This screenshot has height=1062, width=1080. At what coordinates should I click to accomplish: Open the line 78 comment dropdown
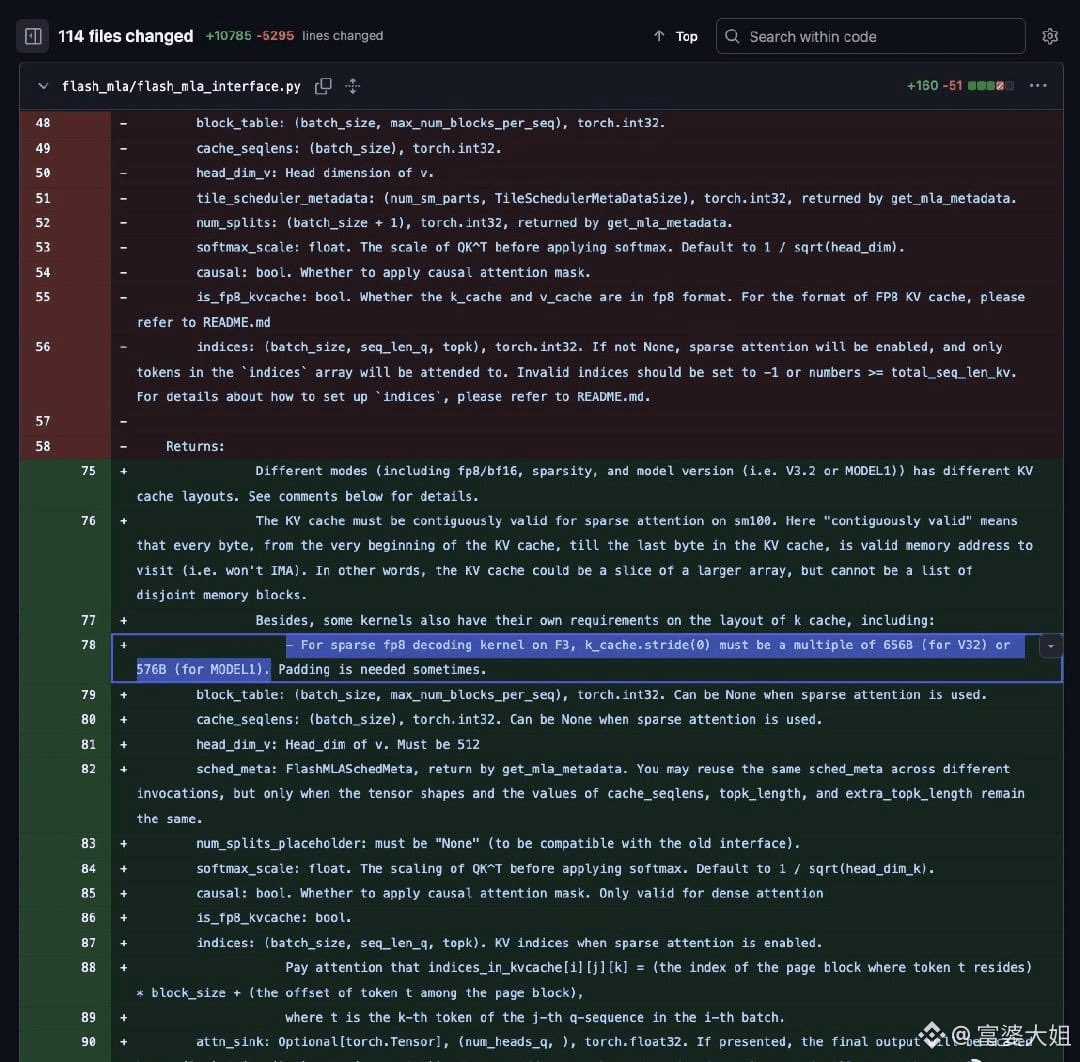[1050, 646]
